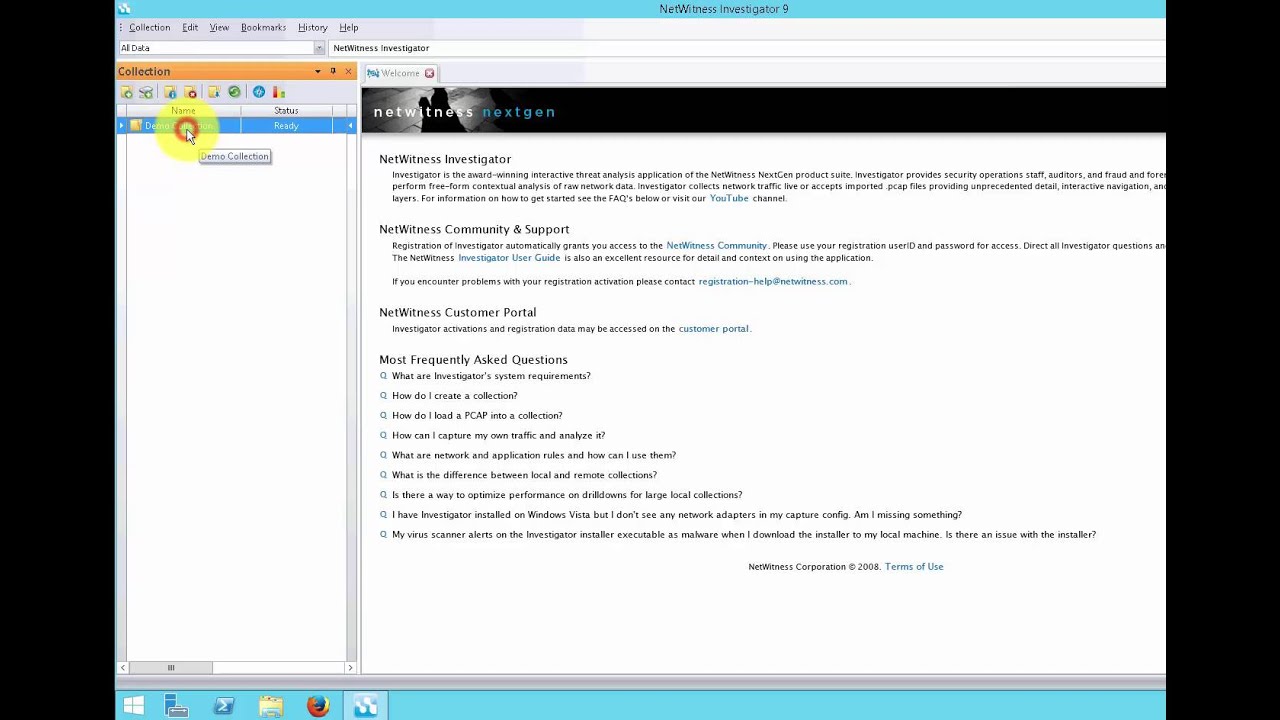Click the New Remote Collection icon
The height and width of the screenshot is (720, 1280).
146,92
